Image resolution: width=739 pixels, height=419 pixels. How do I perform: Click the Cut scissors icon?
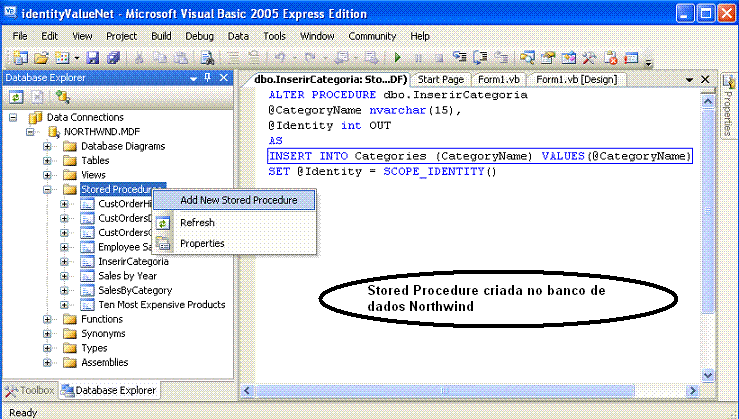tap(139, 58)
